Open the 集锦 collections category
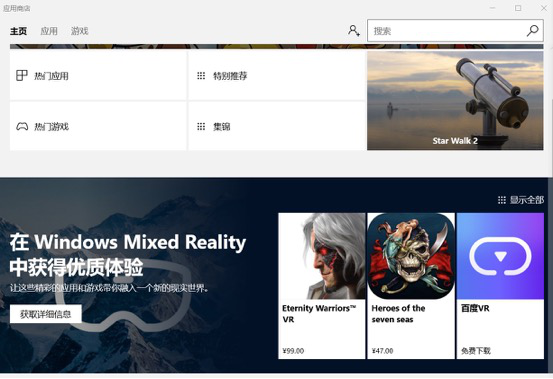This screenshot has height=379, width=553. [277, 126]
